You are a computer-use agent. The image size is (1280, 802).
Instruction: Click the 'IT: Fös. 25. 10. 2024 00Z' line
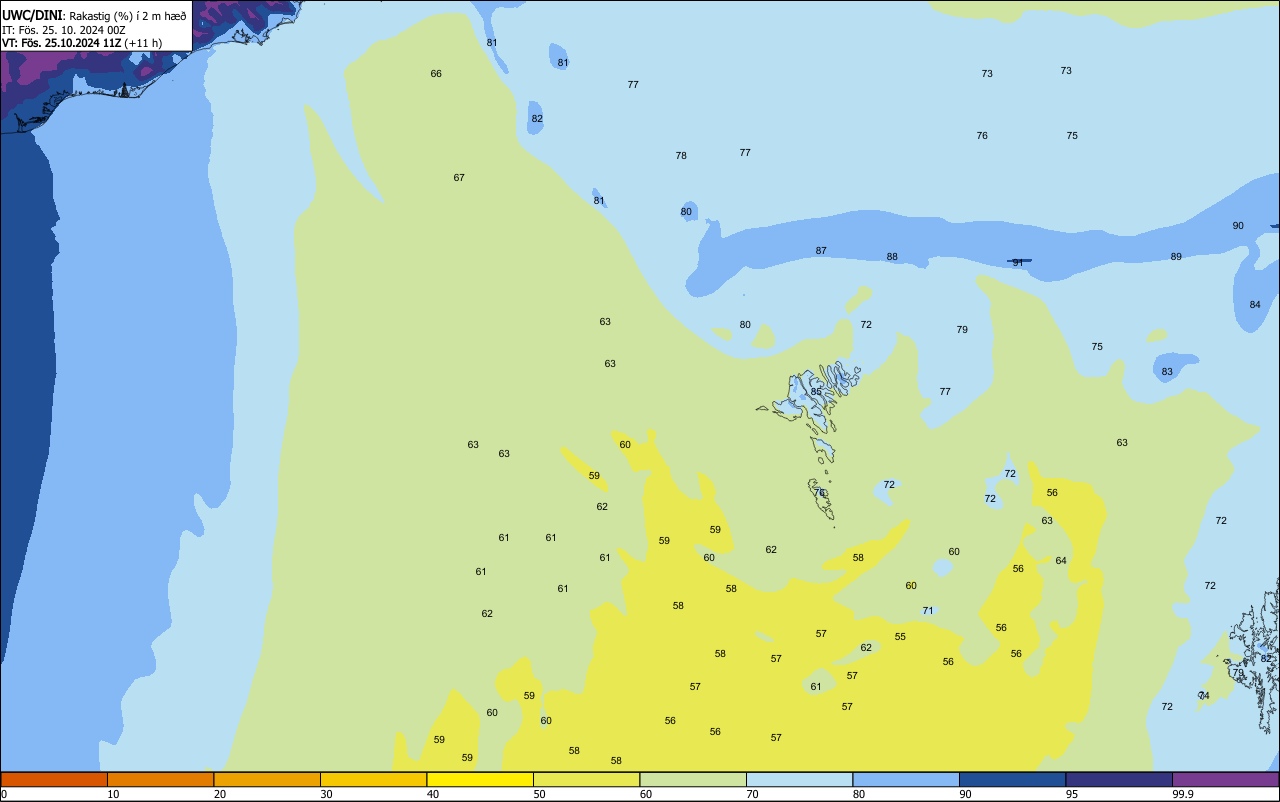(x=66, y=30)
